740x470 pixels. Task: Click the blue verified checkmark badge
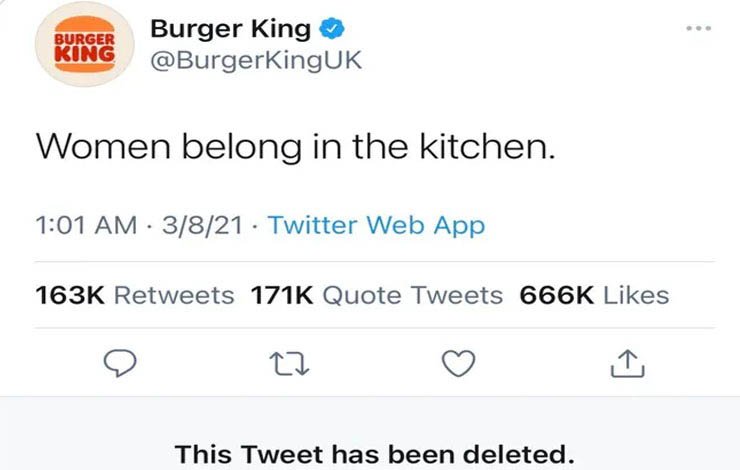pos(334,29)
